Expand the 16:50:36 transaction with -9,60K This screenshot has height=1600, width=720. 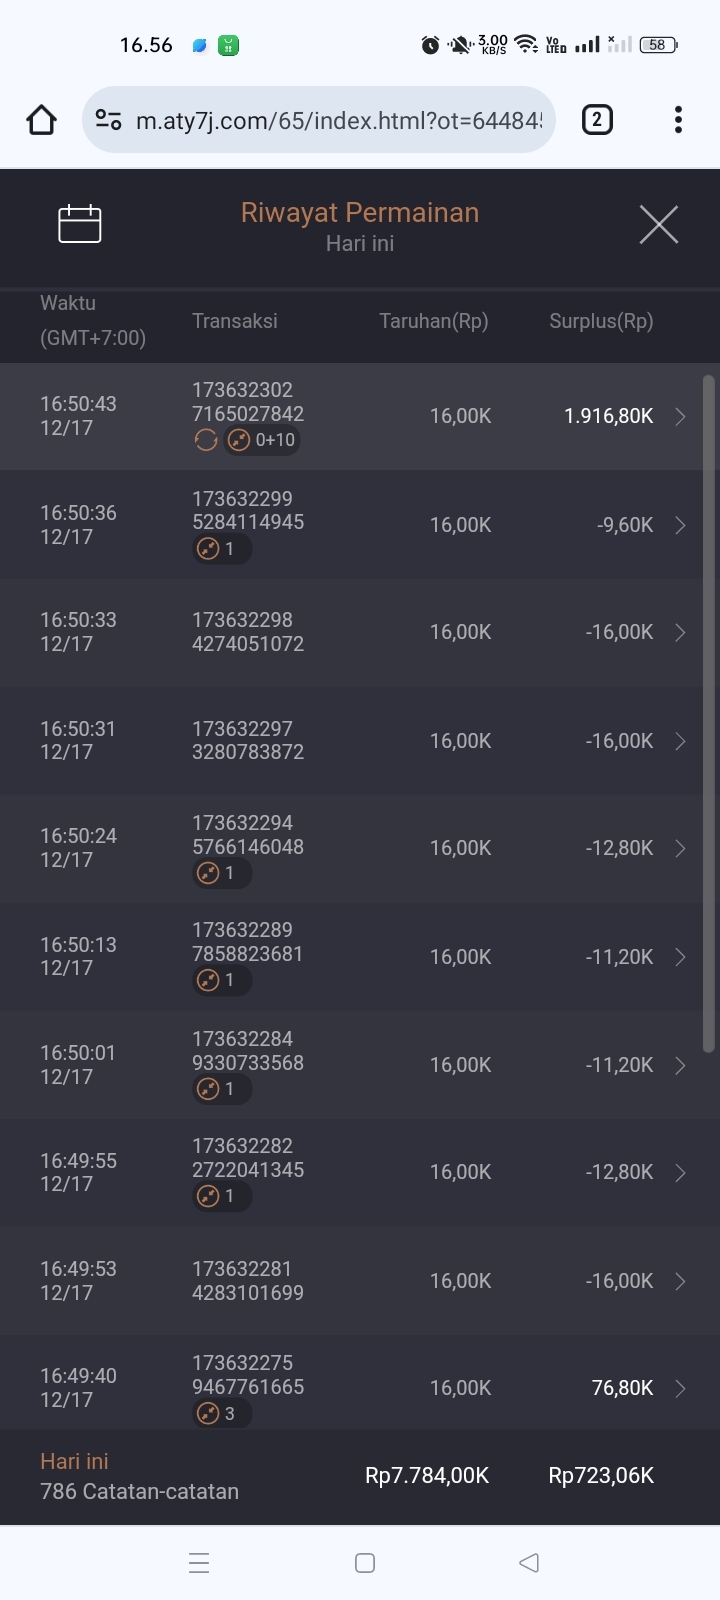[680, 525]
